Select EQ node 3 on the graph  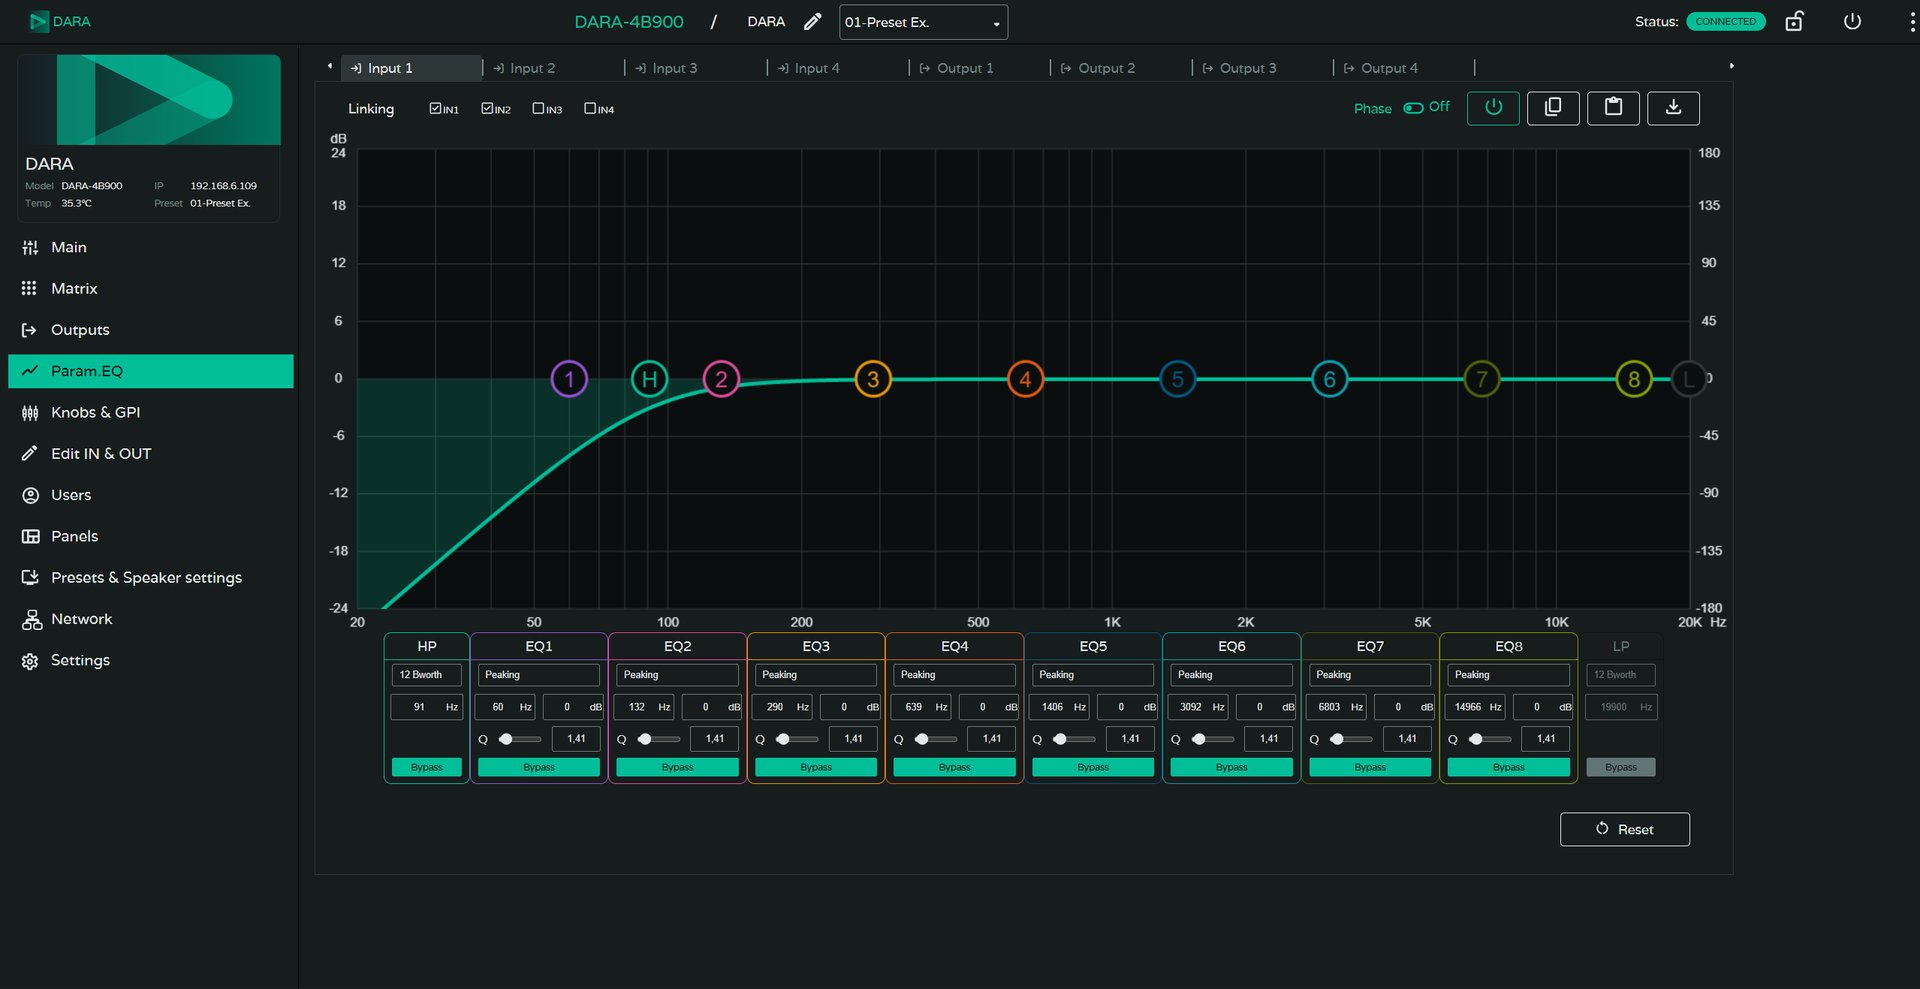click(873, 379)
